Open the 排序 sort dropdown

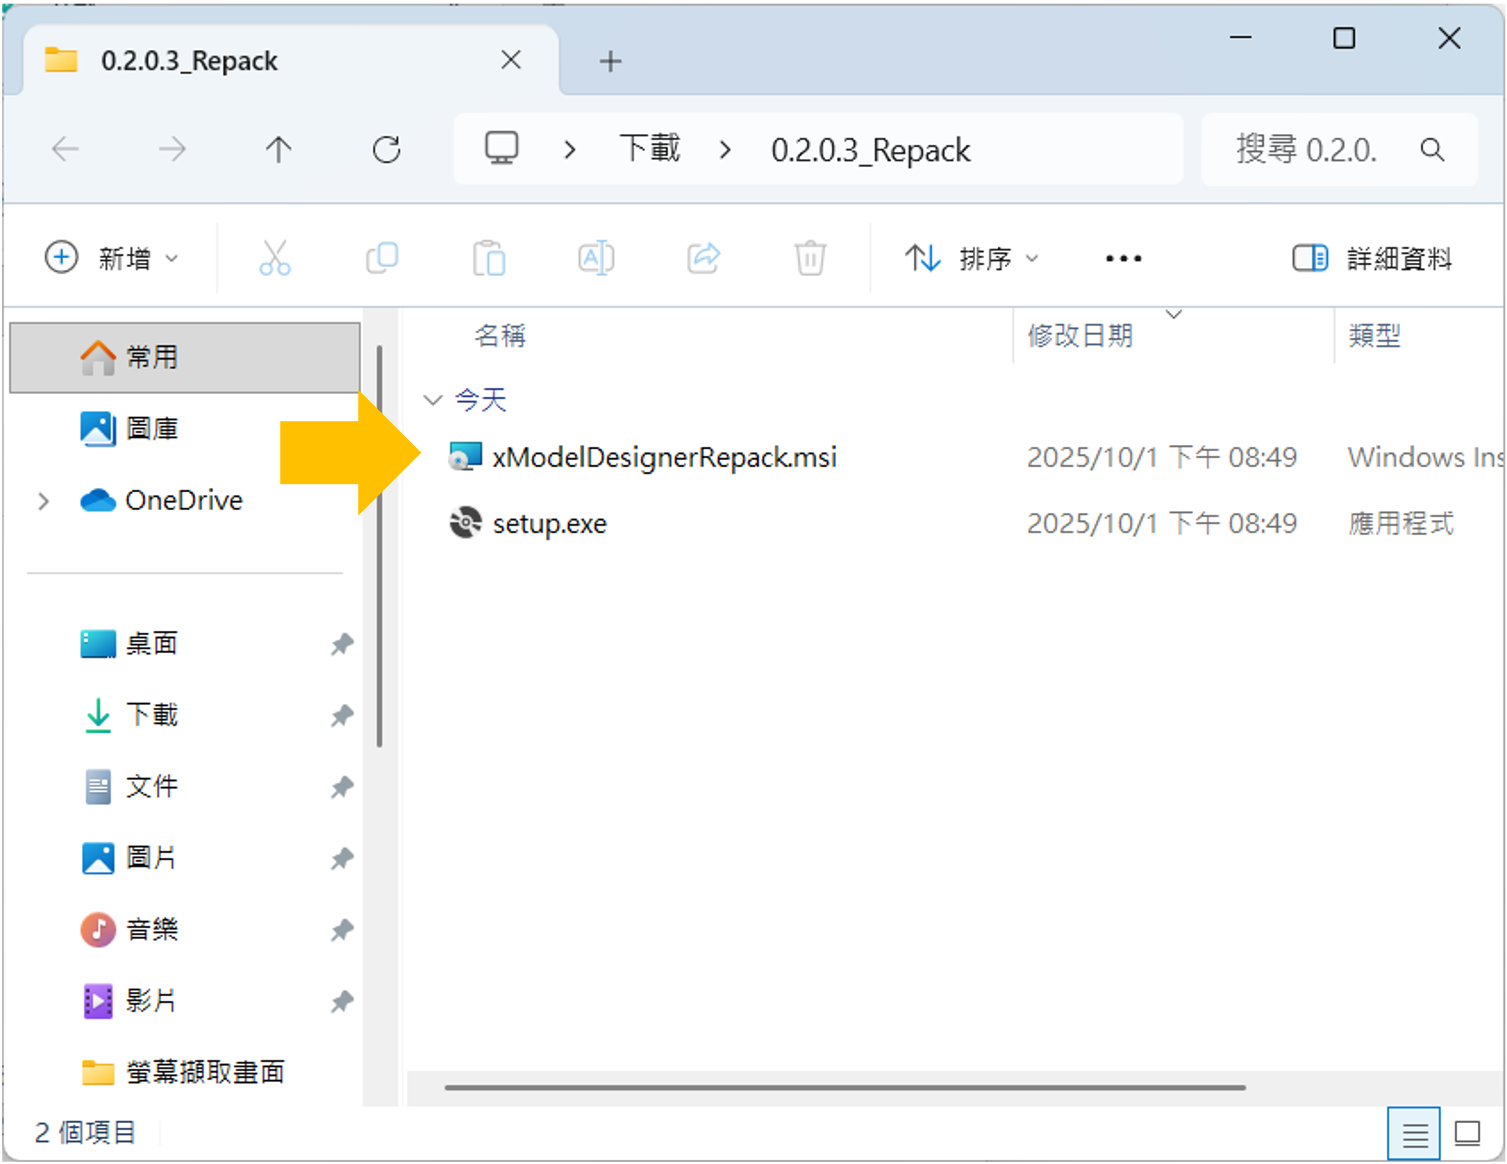(971, 259)
